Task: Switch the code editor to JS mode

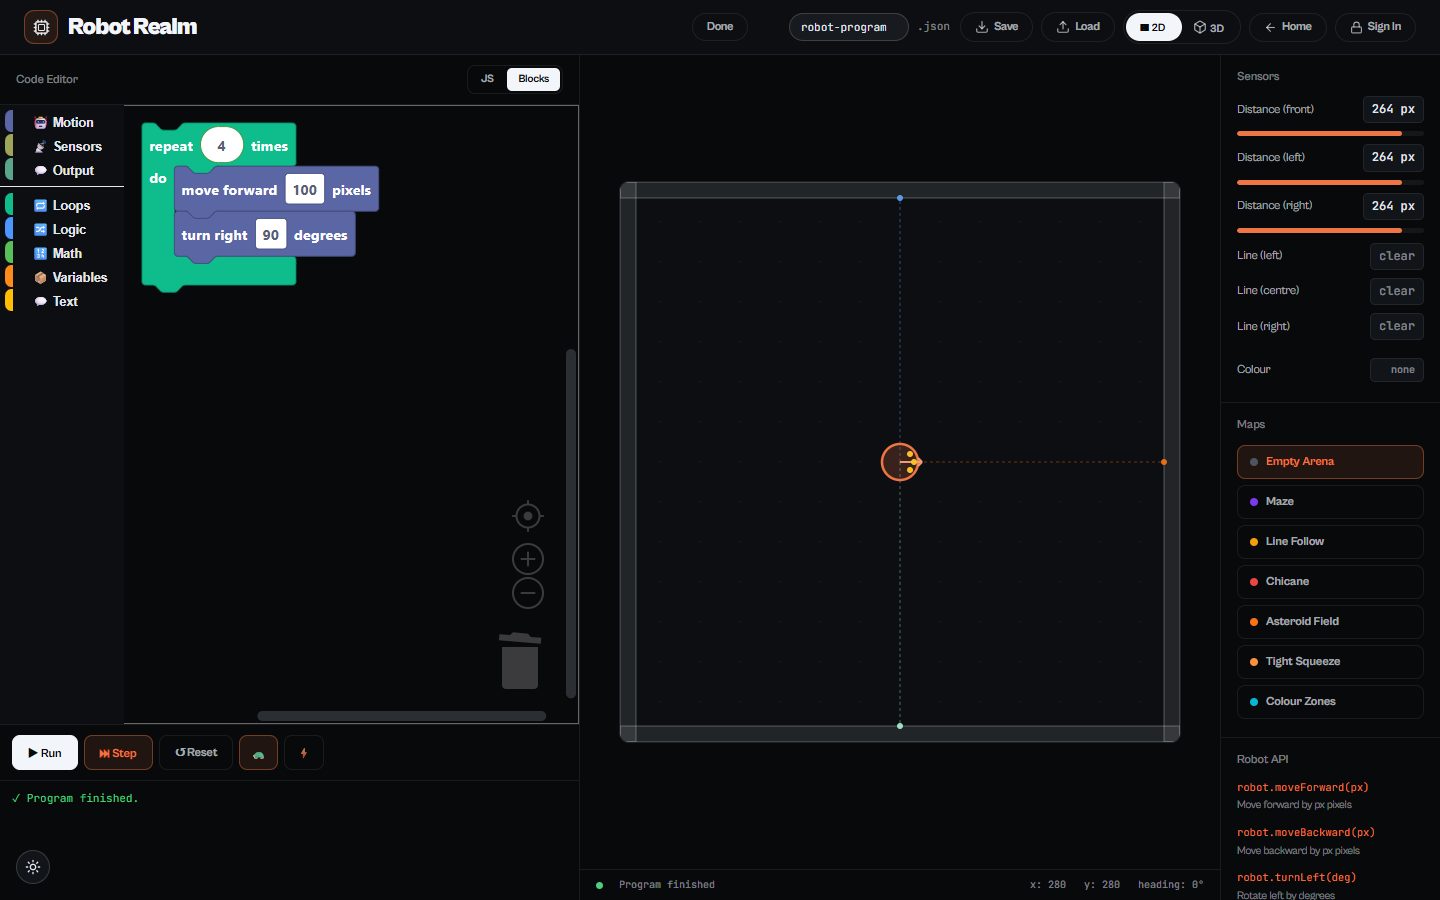Action: click(487, 79)
